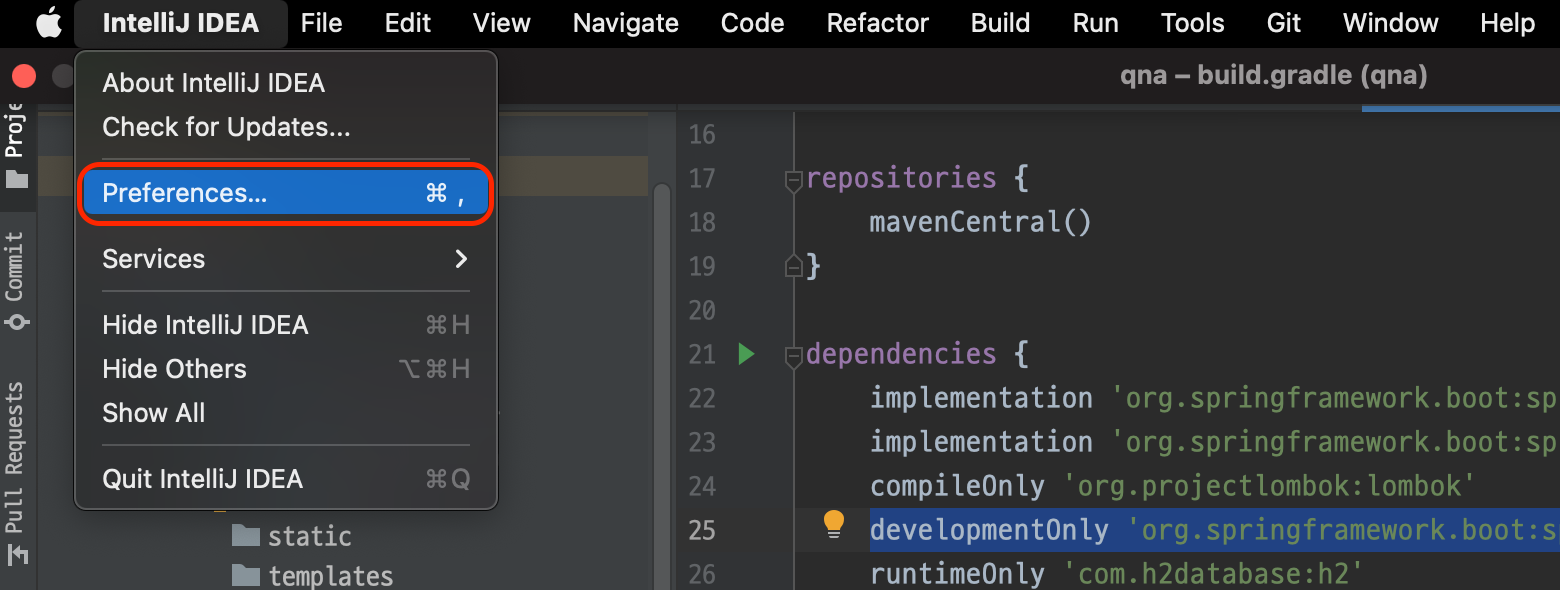The image size is (1560, 590).
Task: Open the Pull Requests tool window tab
Action: coord(16,472)
